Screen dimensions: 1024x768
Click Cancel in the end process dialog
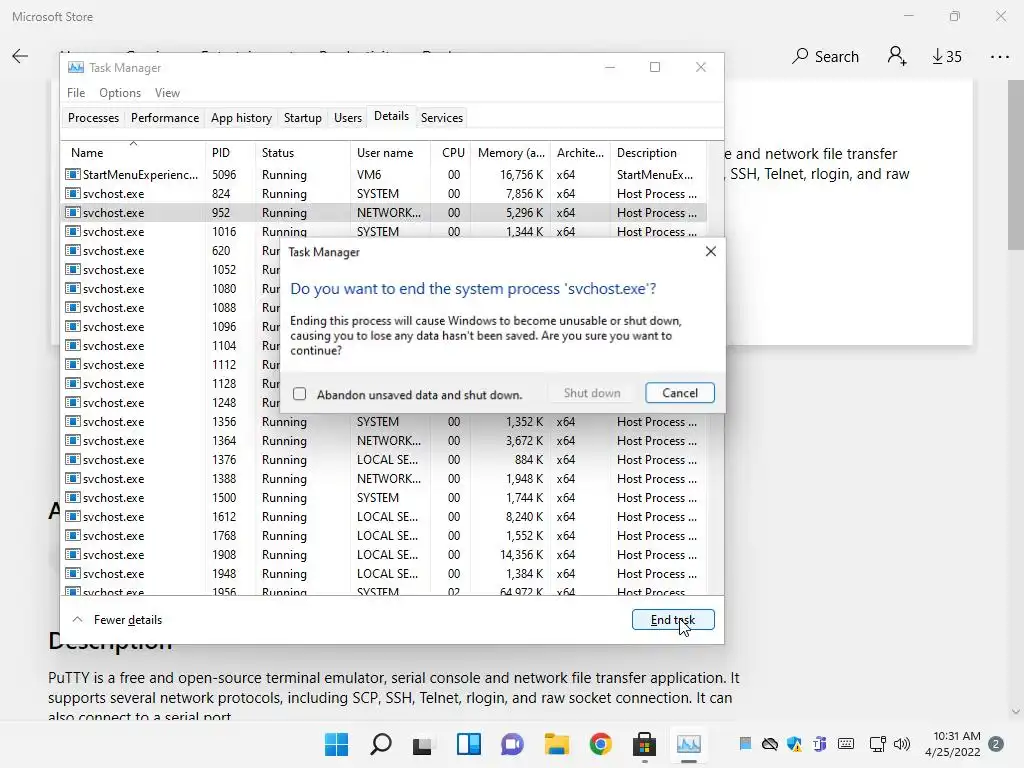[x=679, y=393]
